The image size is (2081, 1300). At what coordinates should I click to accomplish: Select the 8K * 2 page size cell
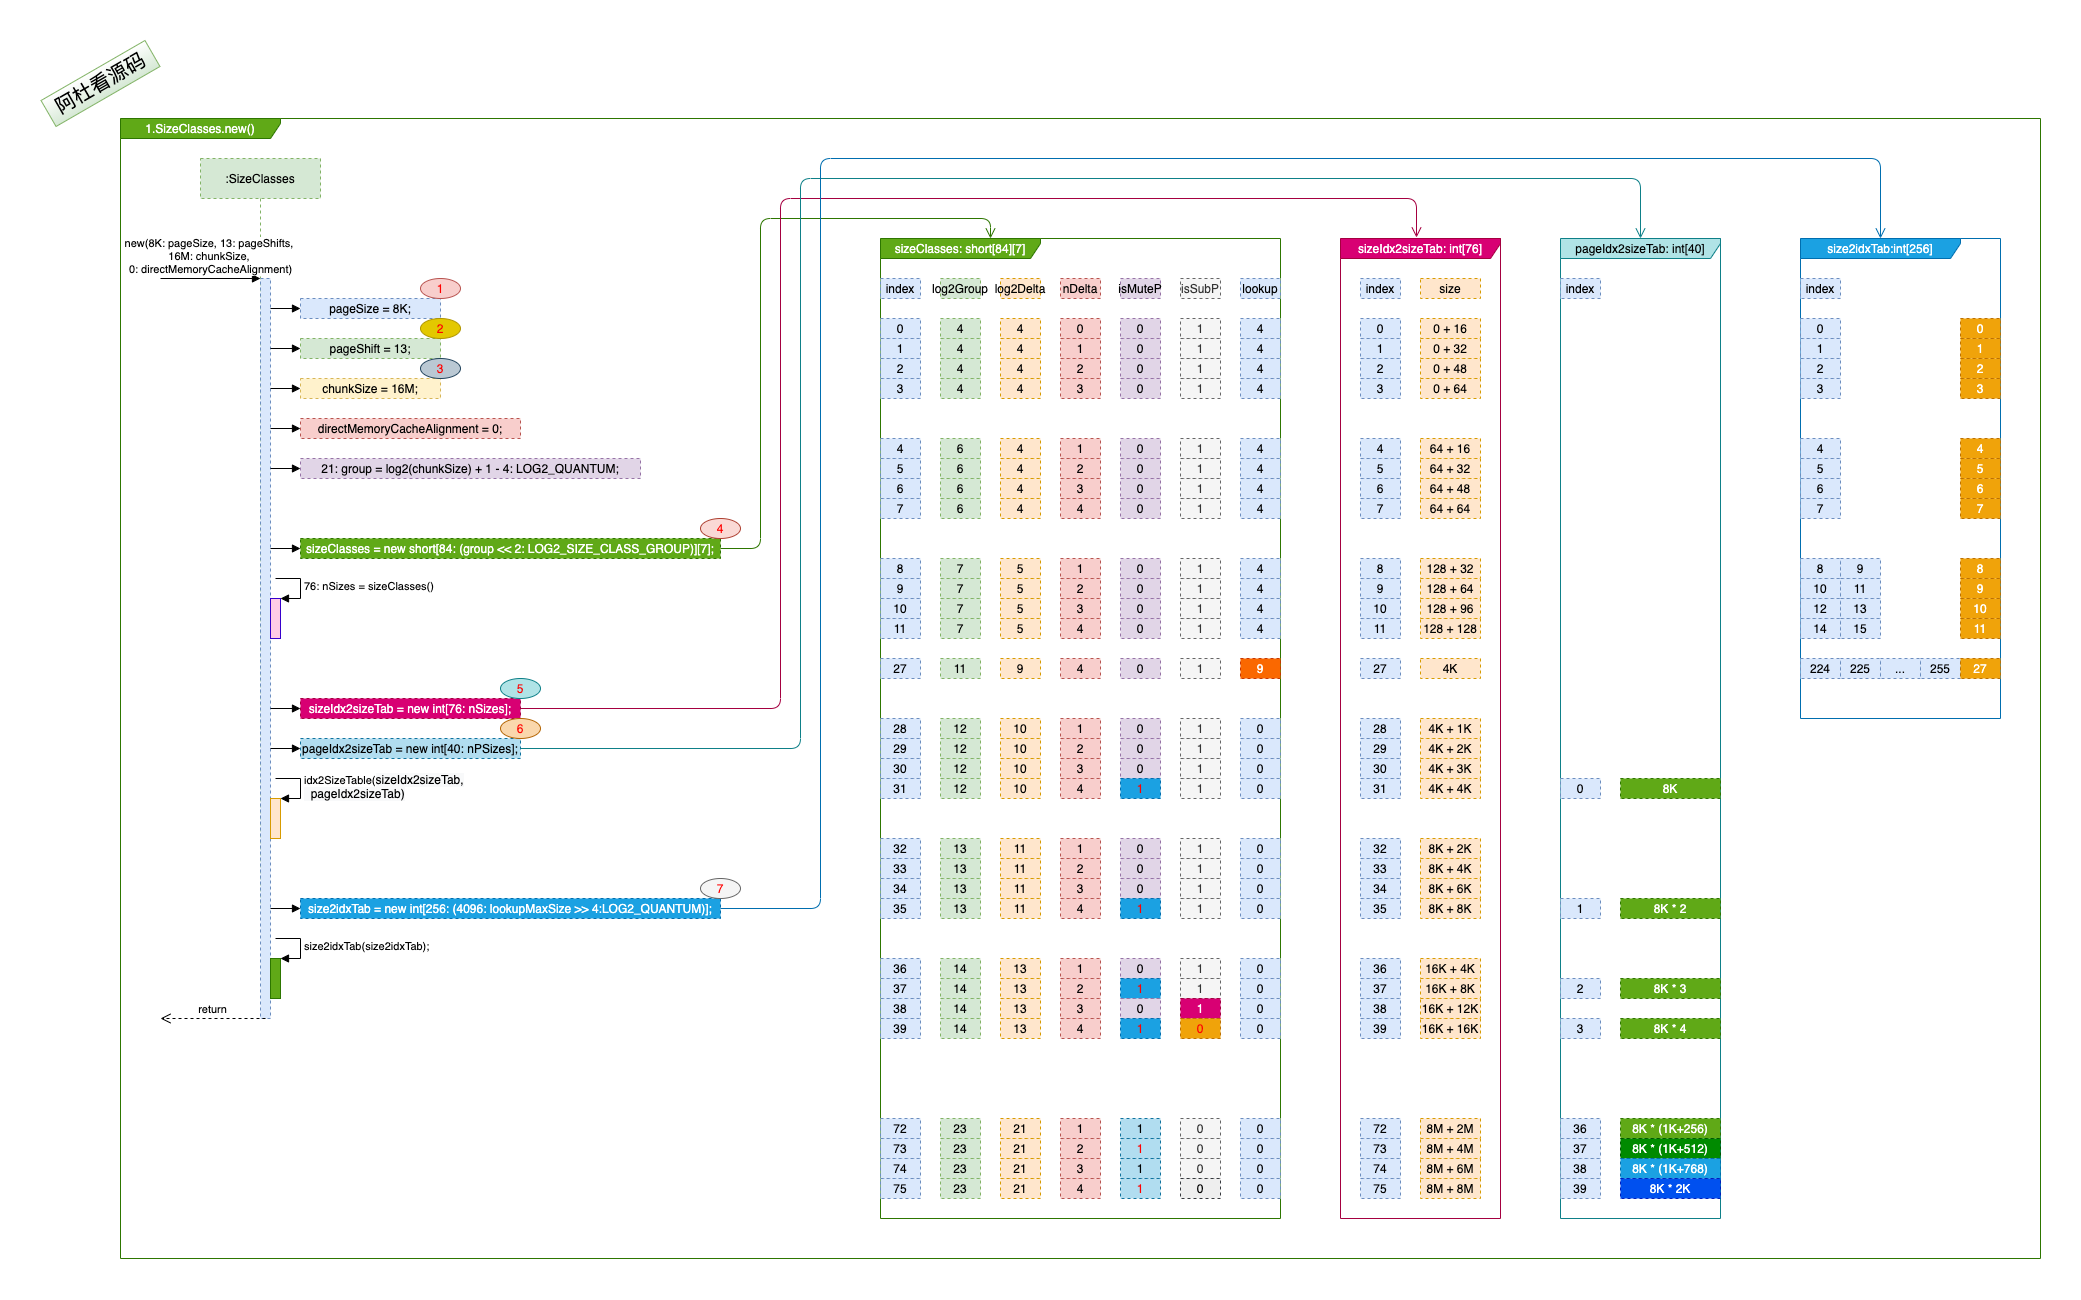1670,909
